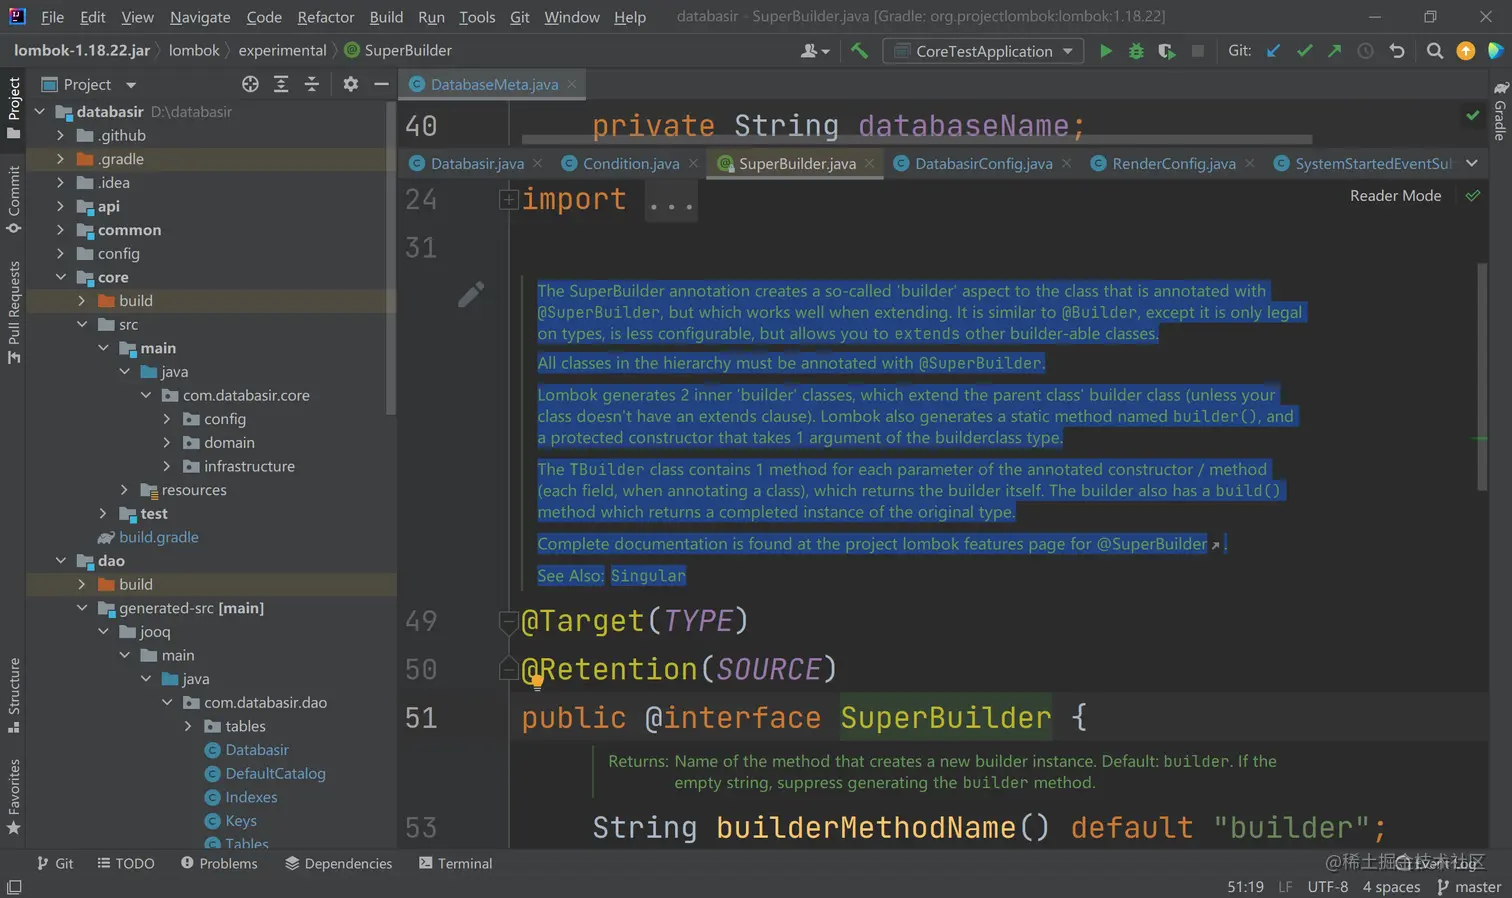Click the Git Update Project arrow
Image resolution: width=1512 pixels, height=898 pixels.
coord(1273,51)
